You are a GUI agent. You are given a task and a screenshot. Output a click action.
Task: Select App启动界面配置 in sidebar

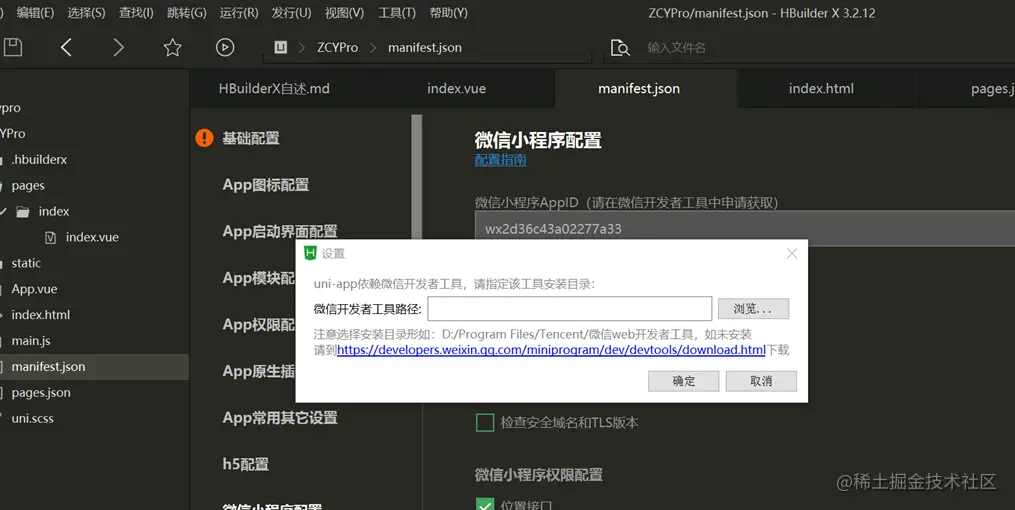pyautogui.click(x=280, y=231)
